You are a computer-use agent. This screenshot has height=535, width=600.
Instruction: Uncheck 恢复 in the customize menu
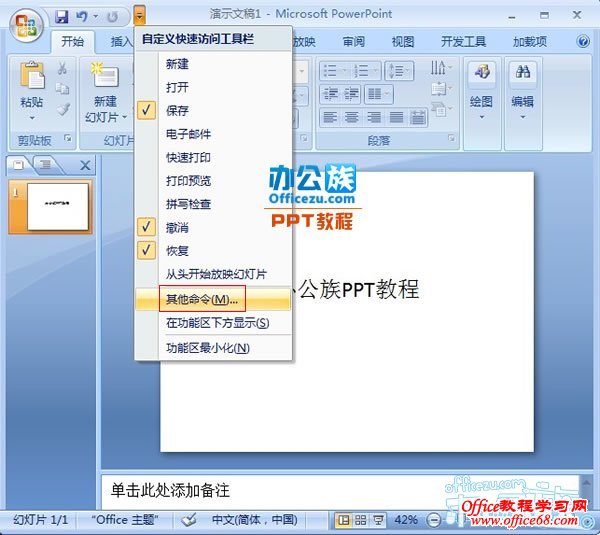(213, 251)
